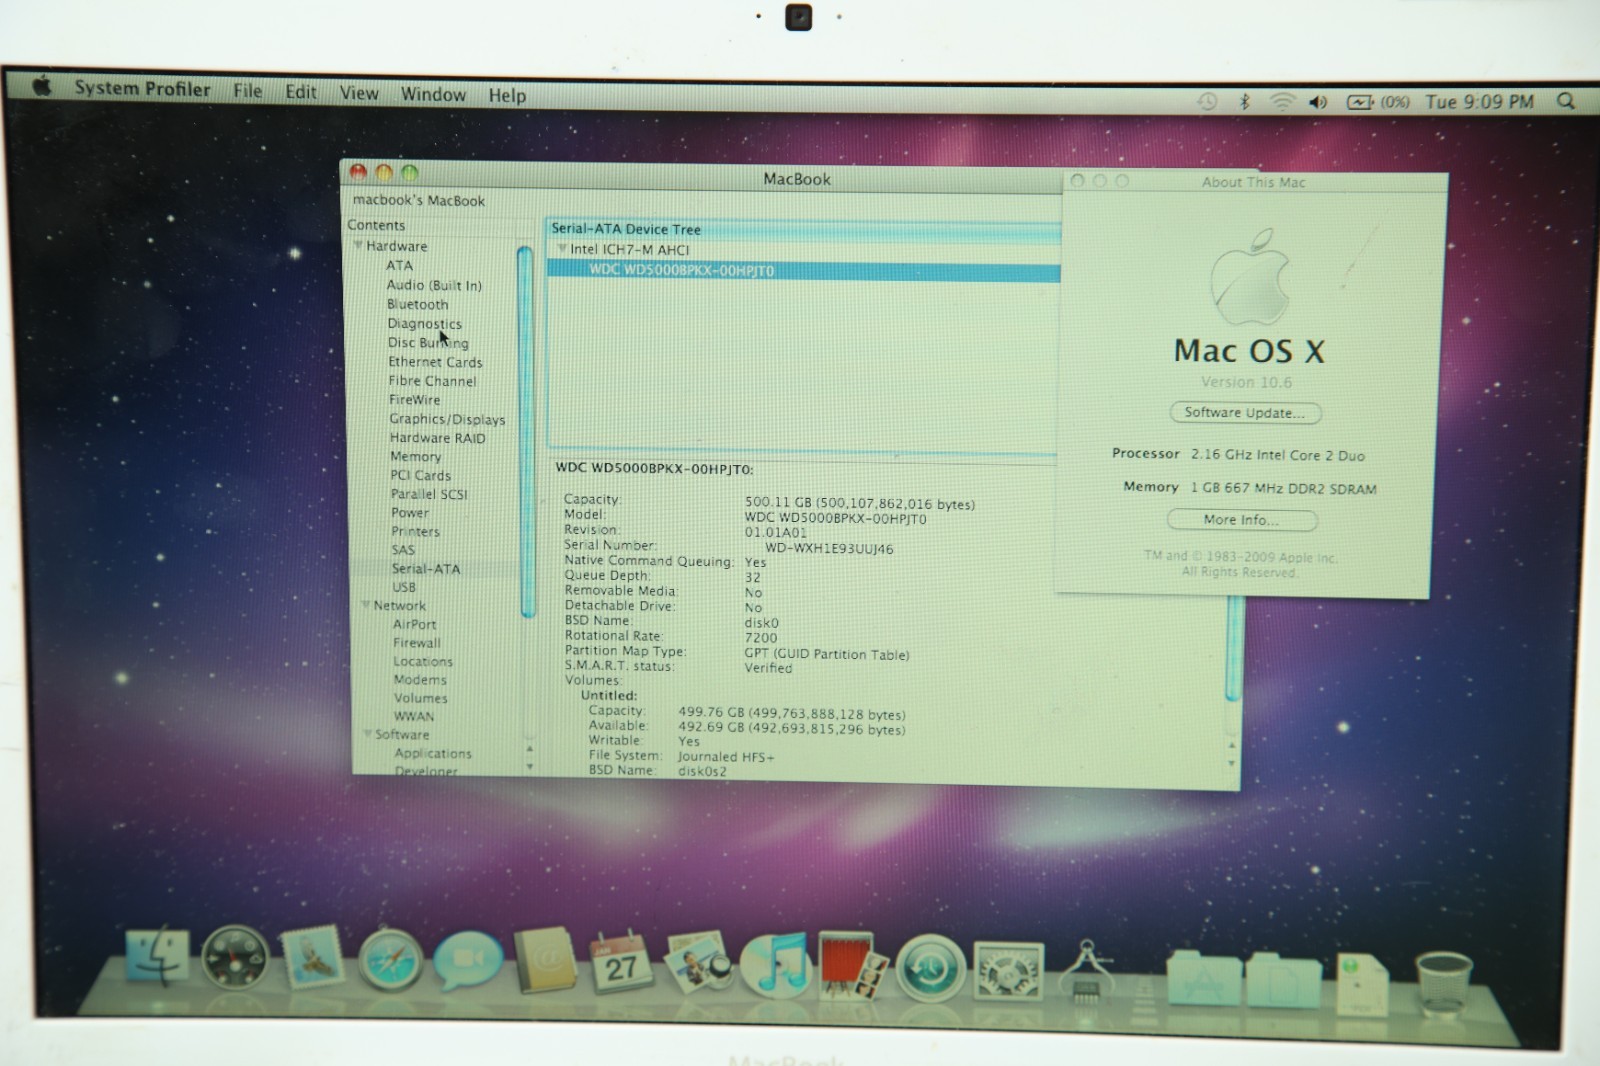
Task: Open the volume control in menu bar
Action: click(1318, 102)
